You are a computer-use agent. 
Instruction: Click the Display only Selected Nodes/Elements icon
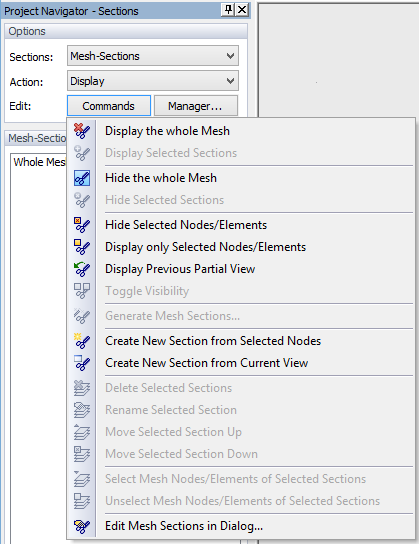(82, 247)
